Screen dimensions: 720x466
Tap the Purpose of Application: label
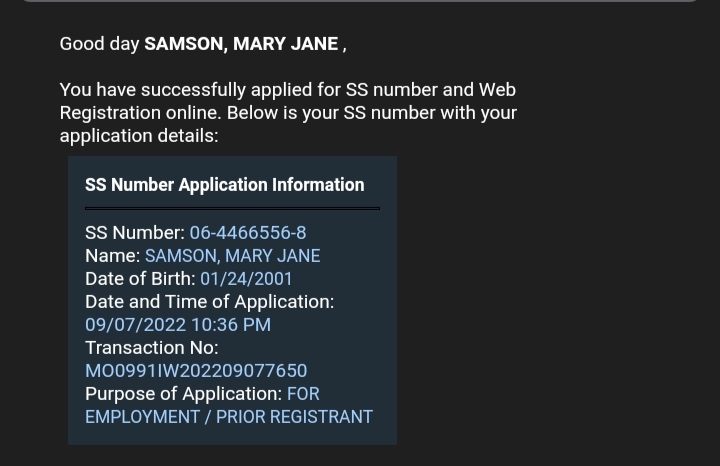[183, 394]
